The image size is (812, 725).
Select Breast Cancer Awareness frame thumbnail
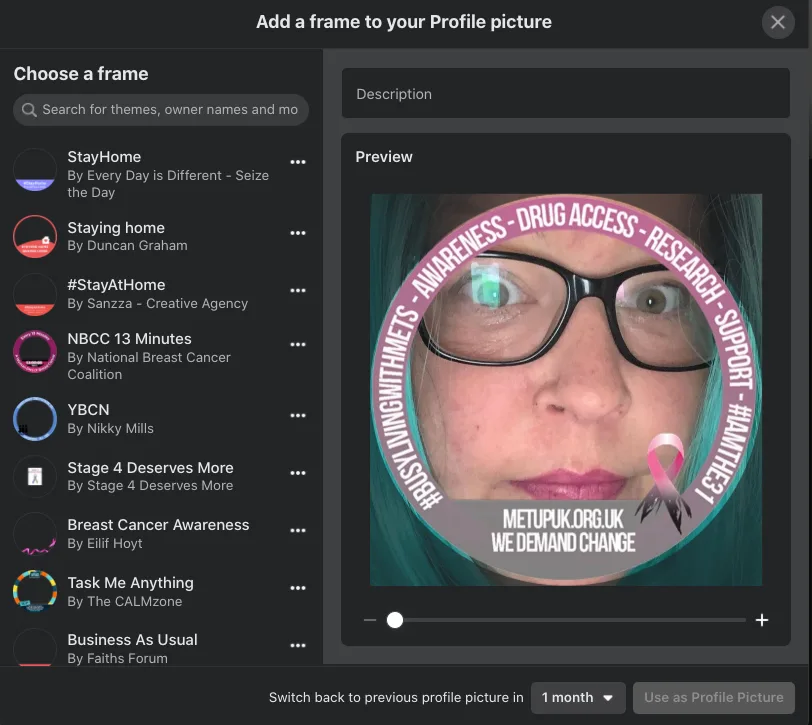(x=35, y=534)
